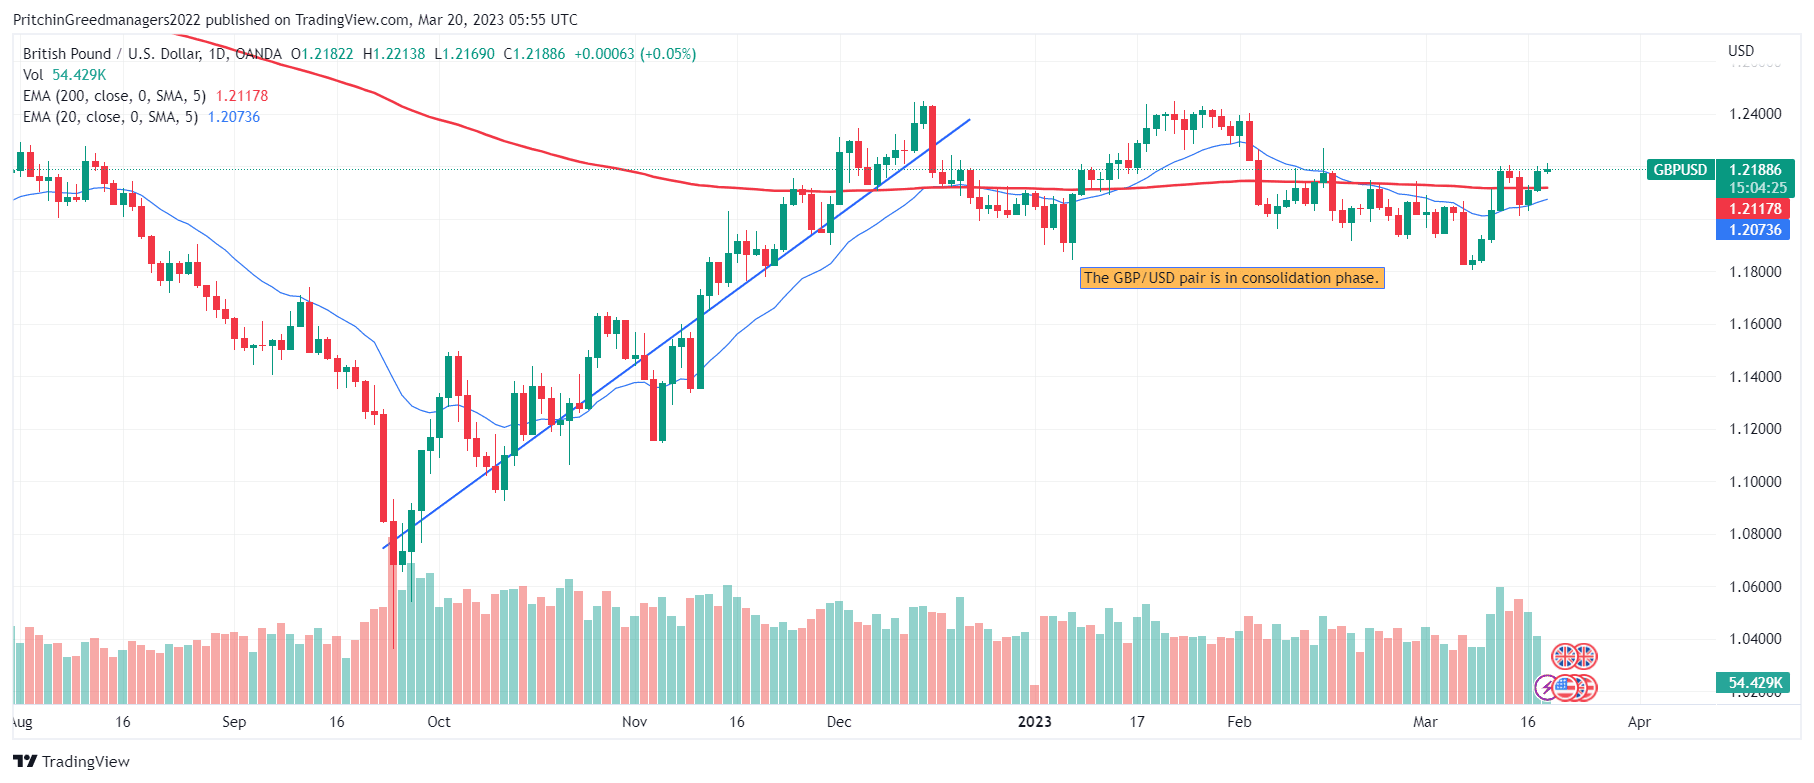This screenshot has width=1814, height=783.
Task: Click the TradingView logo at bottom left
Action: (71, 761)
